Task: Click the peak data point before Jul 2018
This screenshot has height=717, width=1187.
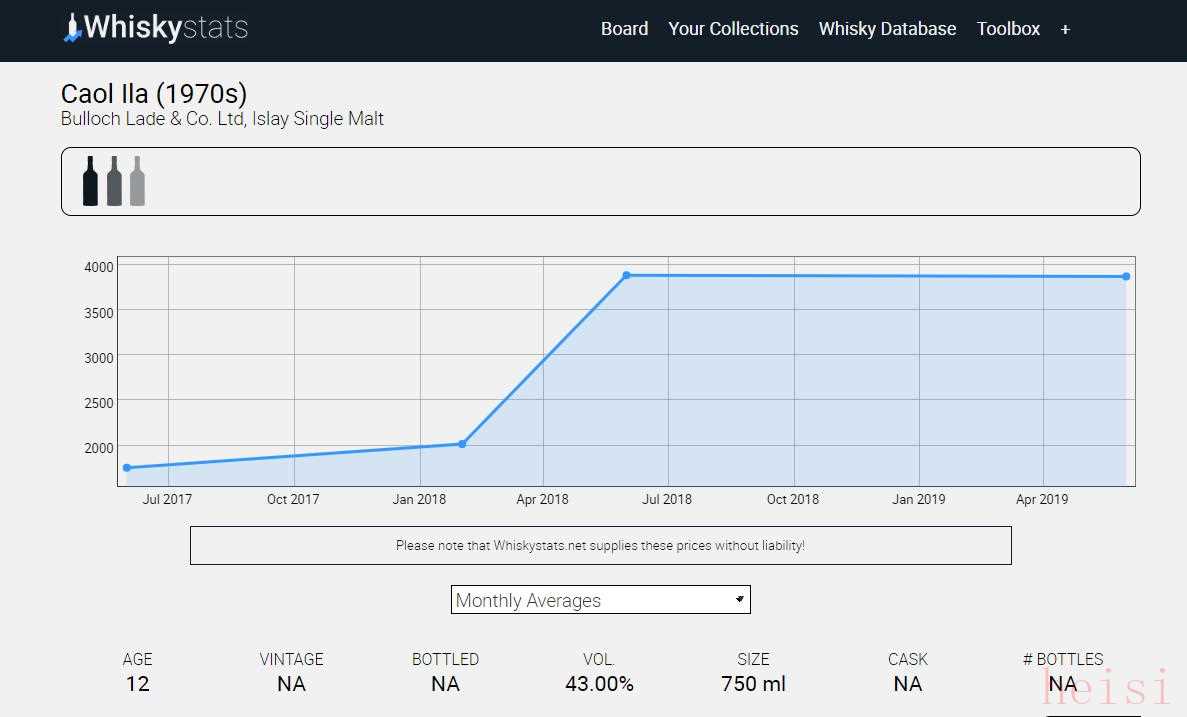Action: (x=626, y=275)
